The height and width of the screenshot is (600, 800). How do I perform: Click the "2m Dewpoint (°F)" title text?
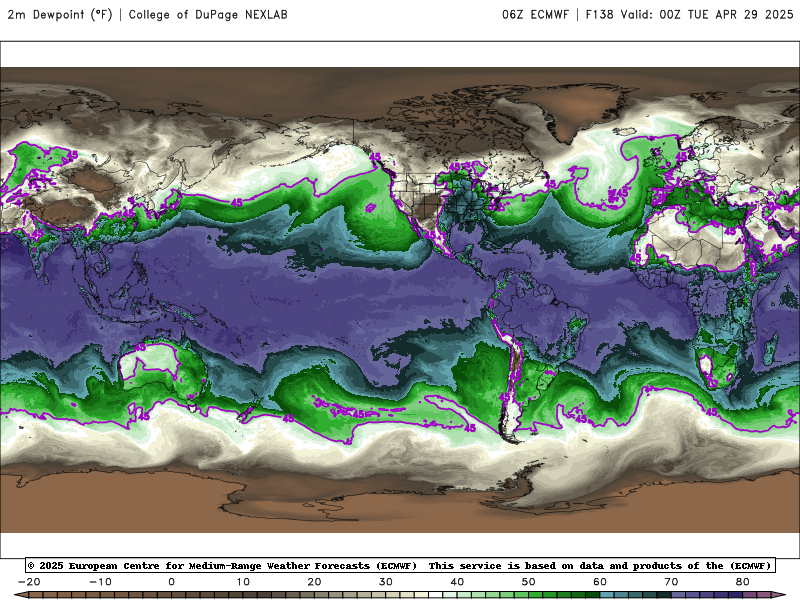pyautogui.click(x=60, y=14)
